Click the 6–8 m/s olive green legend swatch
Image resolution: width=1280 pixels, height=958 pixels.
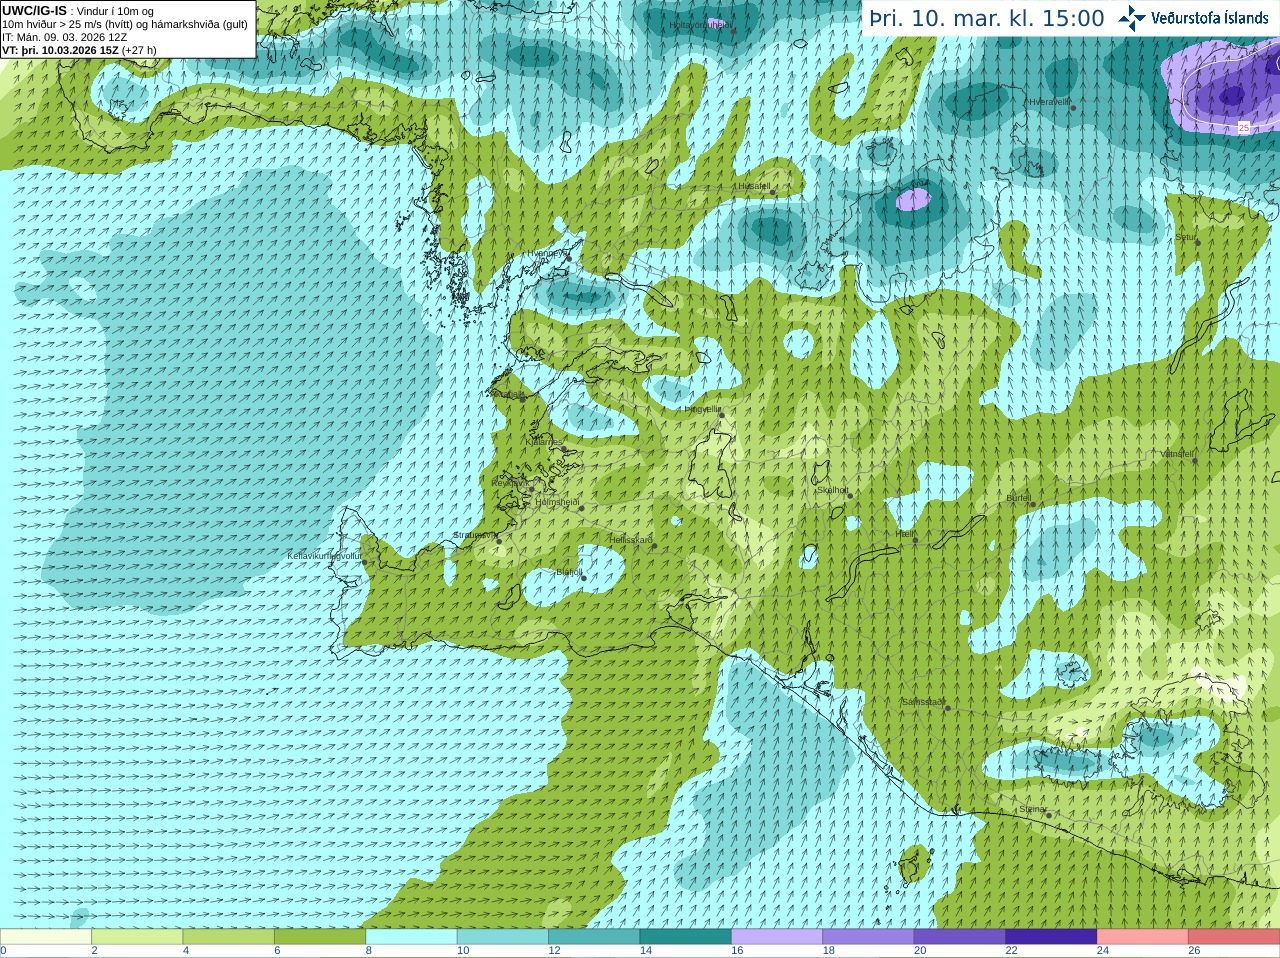pyautogui.click(x=320, y=937)
